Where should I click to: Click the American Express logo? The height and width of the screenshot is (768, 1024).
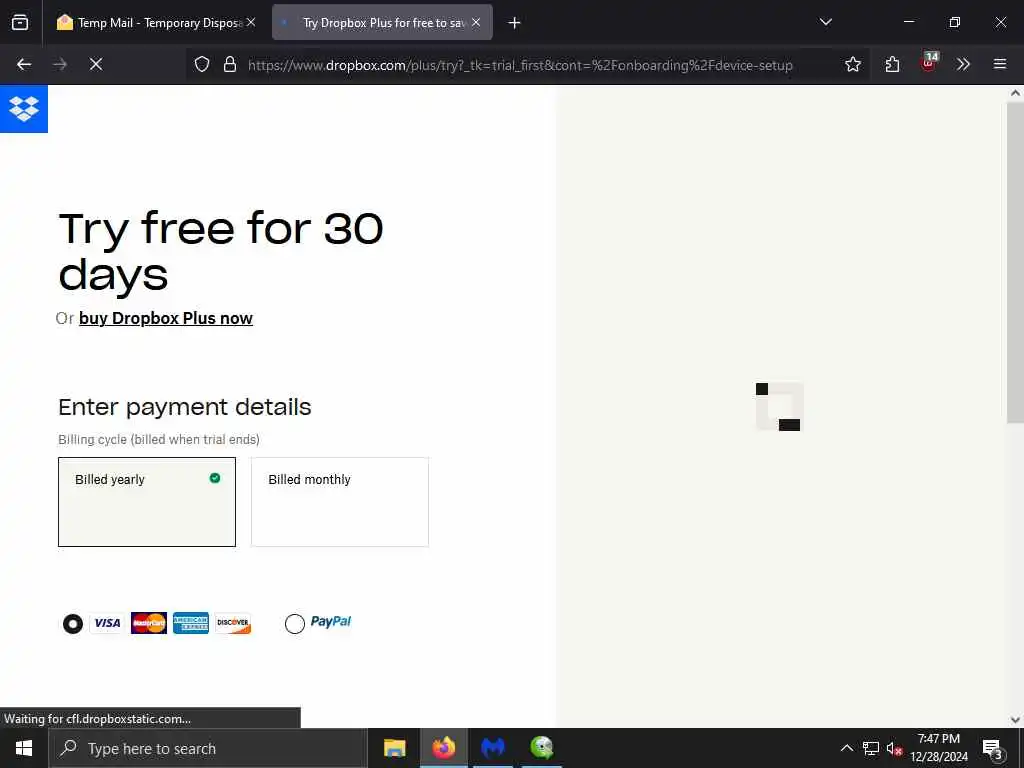point(191,623)
